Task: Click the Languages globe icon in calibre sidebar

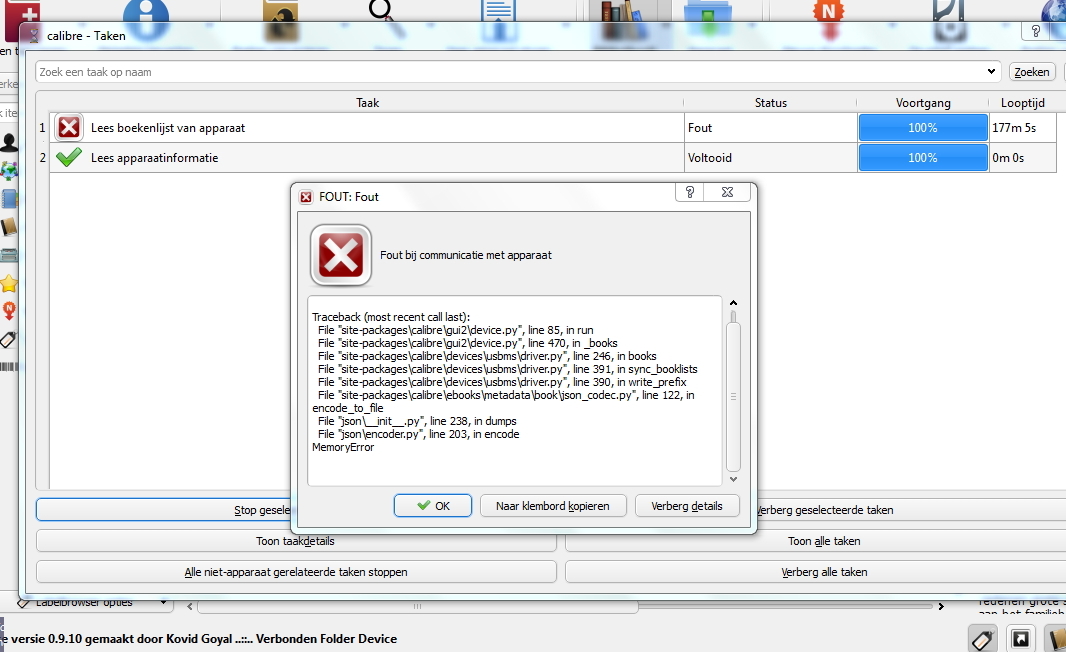Action: point(8,170)
